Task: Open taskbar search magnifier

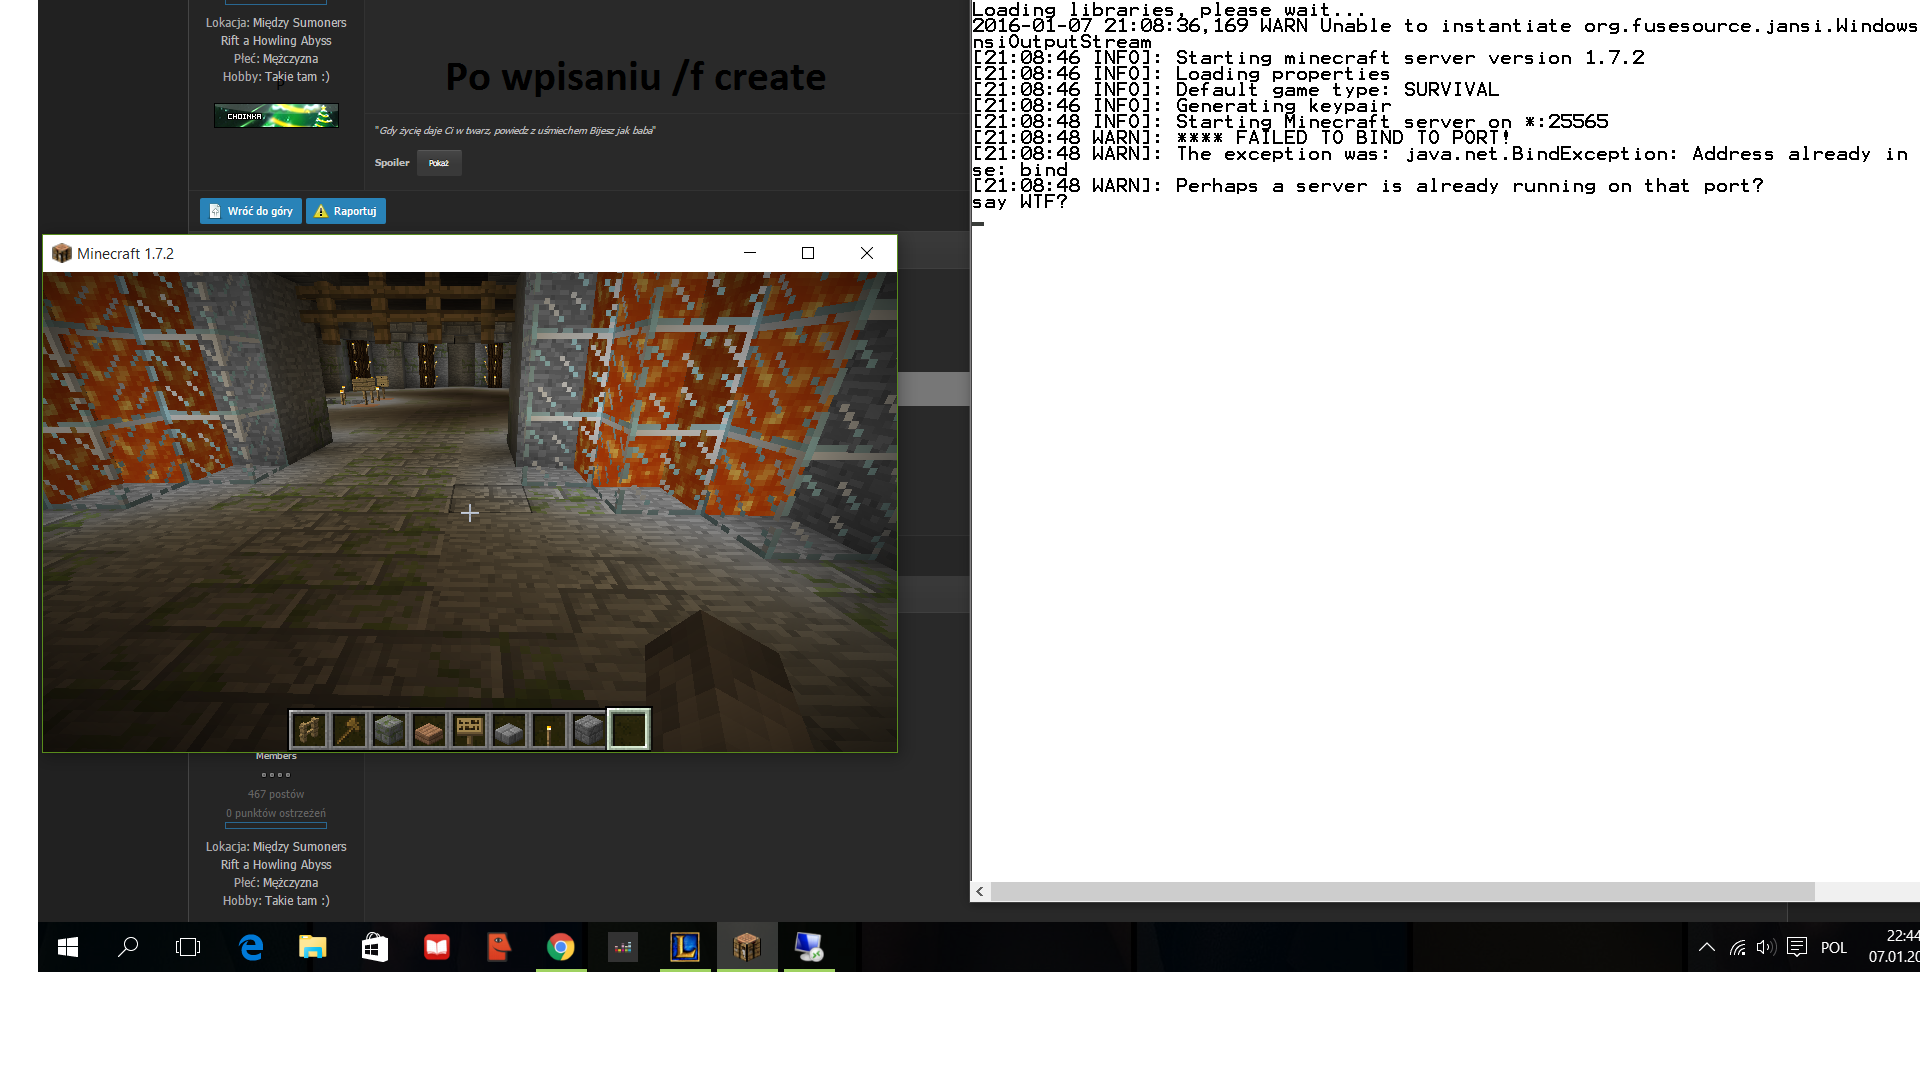Action: (x=128, y=947)
